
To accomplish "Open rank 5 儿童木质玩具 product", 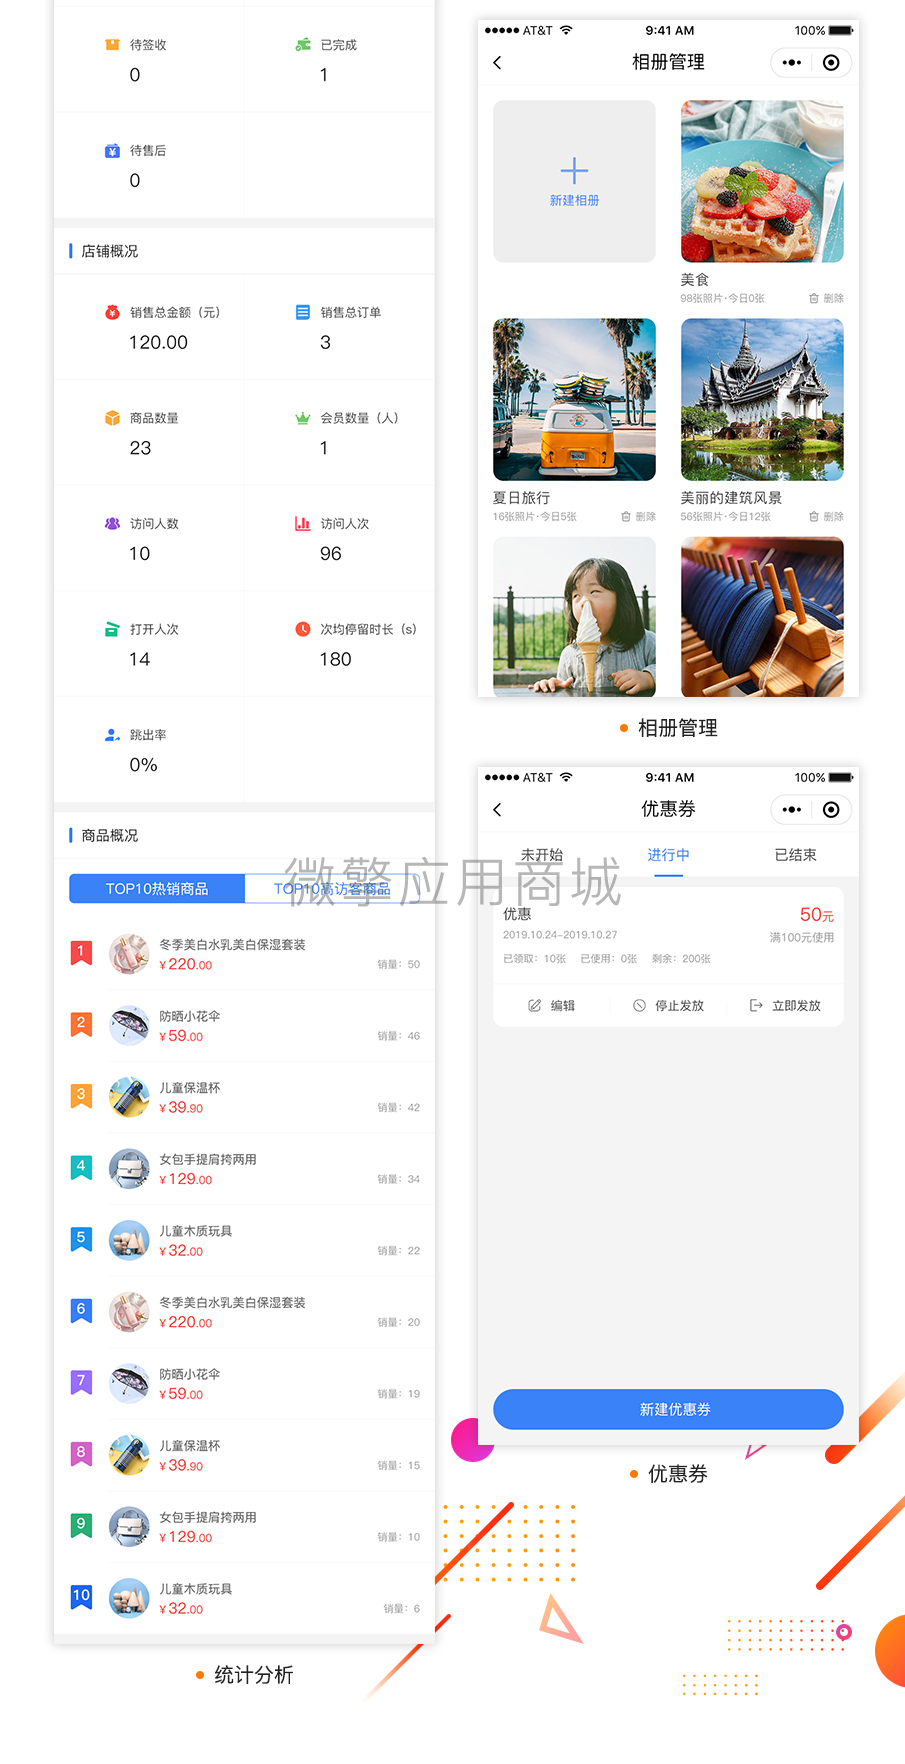I will click(244, 1241).
